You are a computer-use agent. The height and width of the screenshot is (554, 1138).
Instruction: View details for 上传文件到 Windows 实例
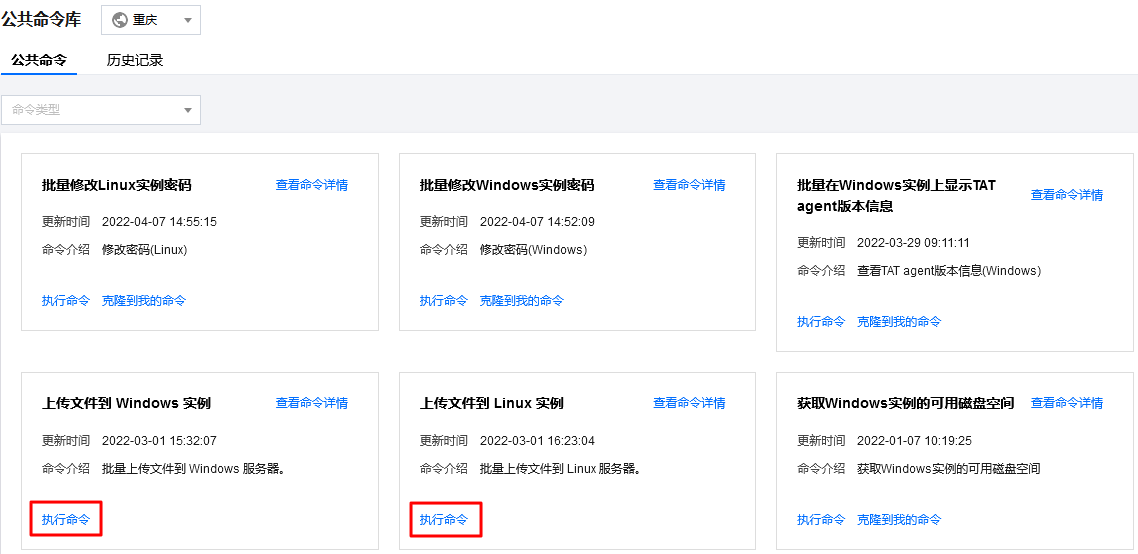tap(312, 403)
